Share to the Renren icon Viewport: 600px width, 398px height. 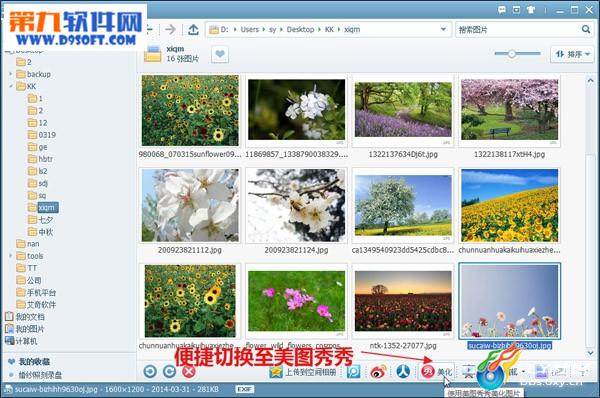tap(403, 372)
